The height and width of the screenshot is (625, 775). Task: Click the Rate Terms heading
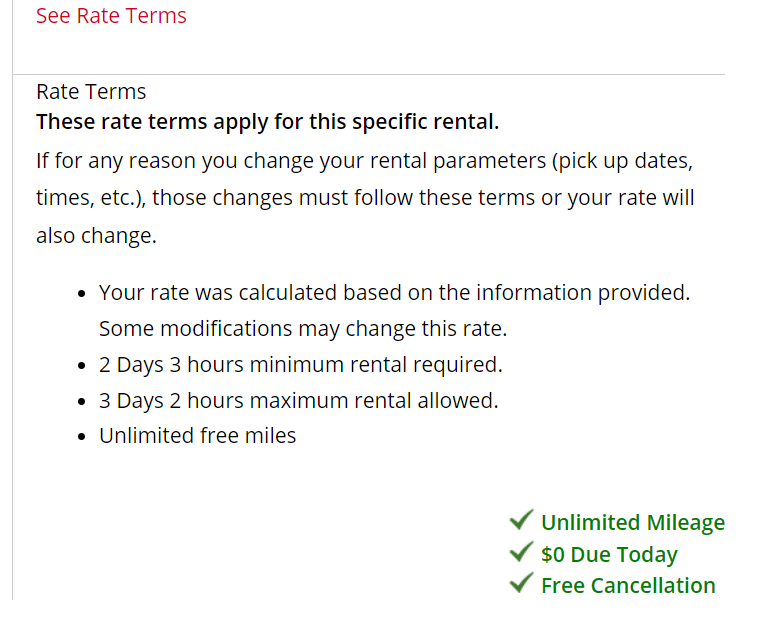[91, 92]
